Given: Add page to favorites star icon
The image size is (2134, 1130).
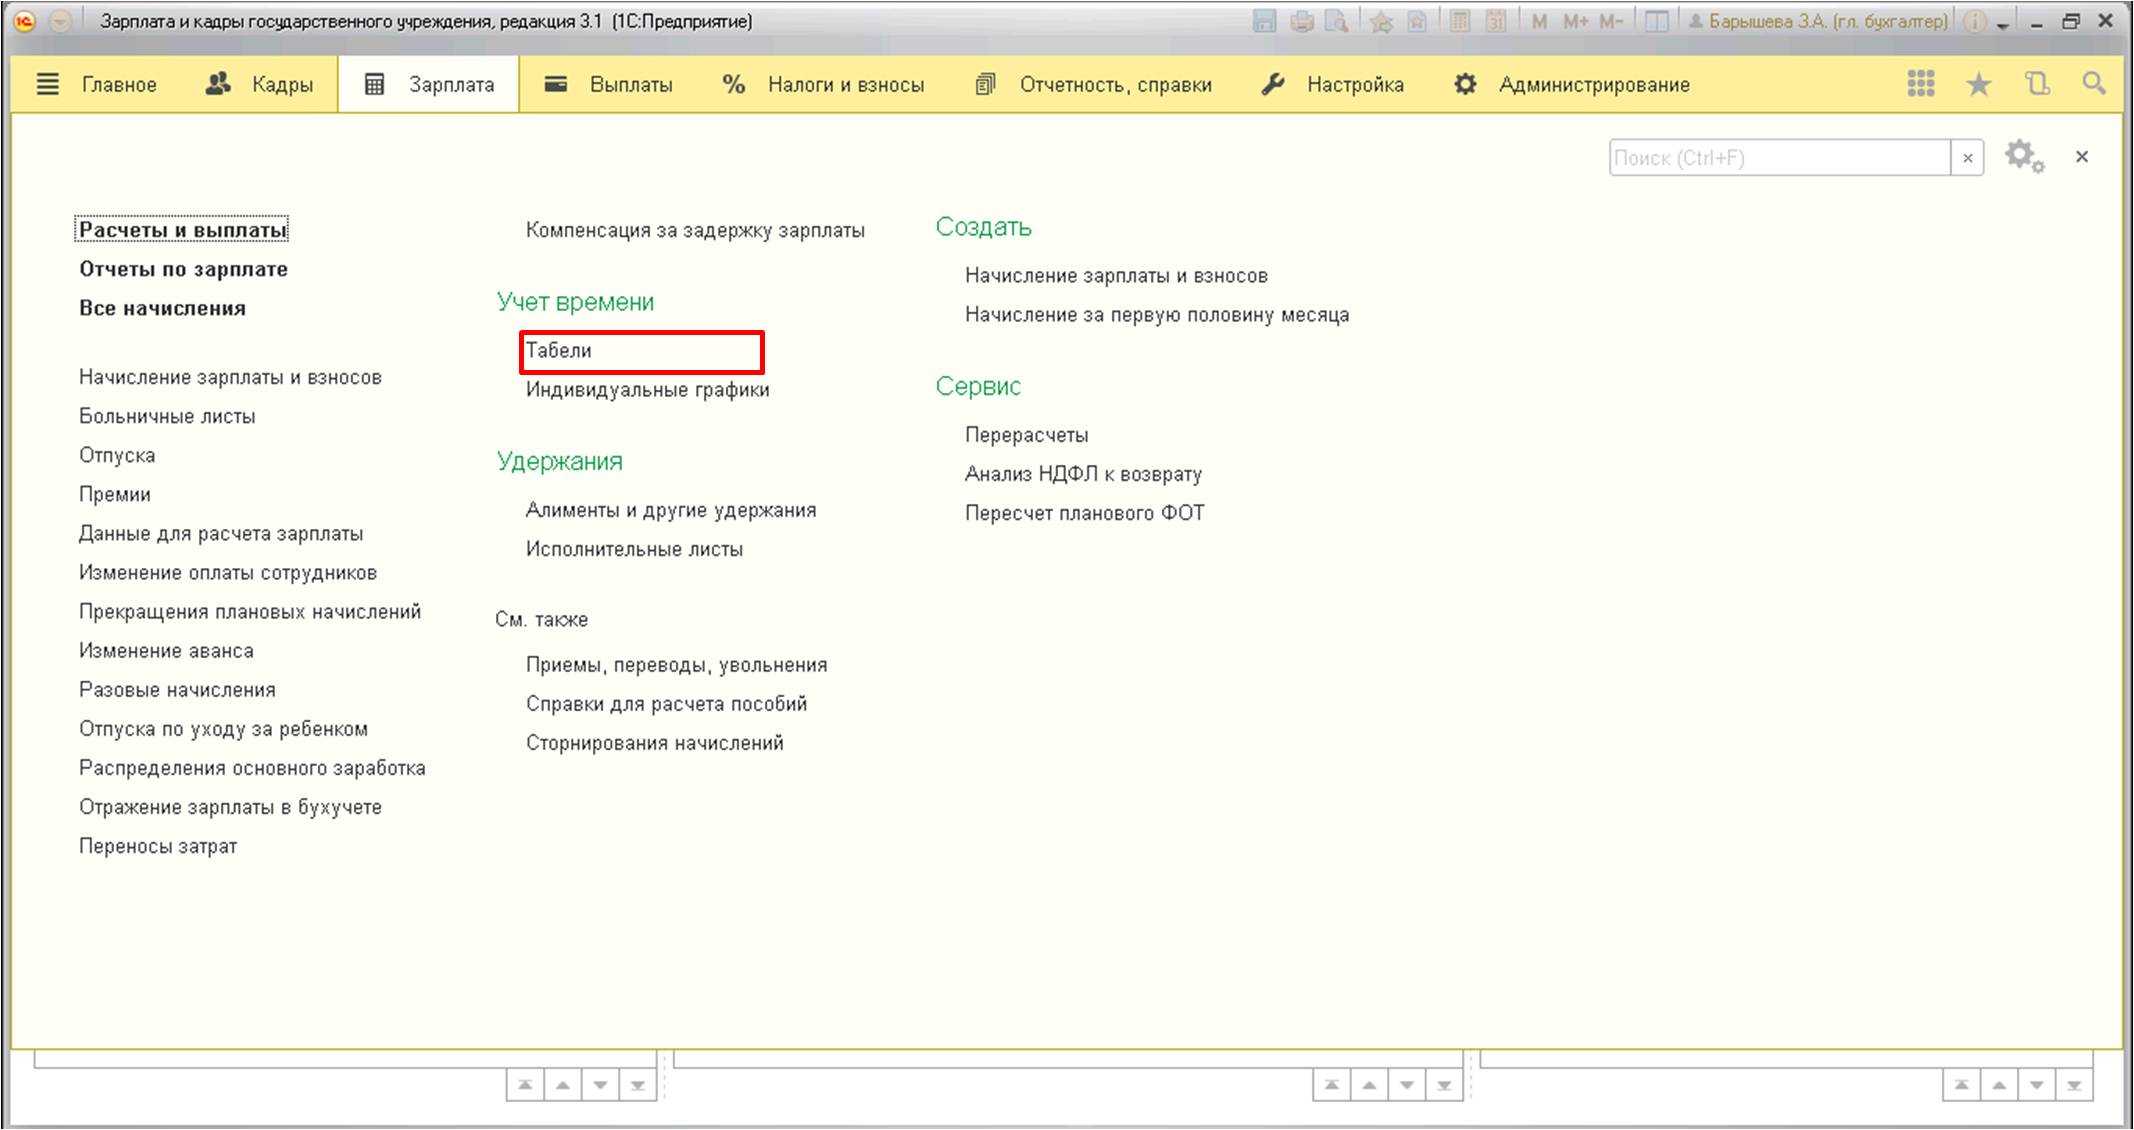Looking at the screenshot, I should pos(1382,21).
